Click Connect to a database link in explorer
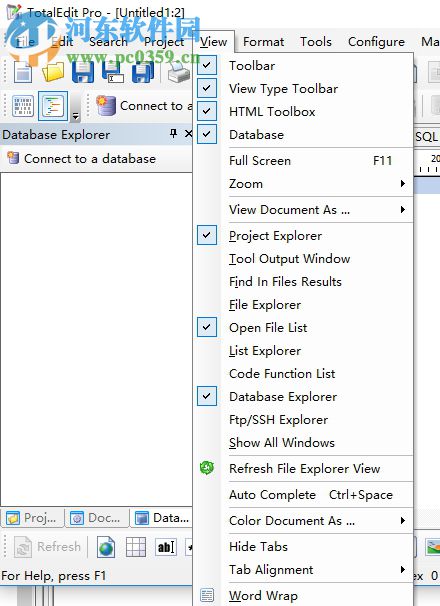 tap(82, 158)
